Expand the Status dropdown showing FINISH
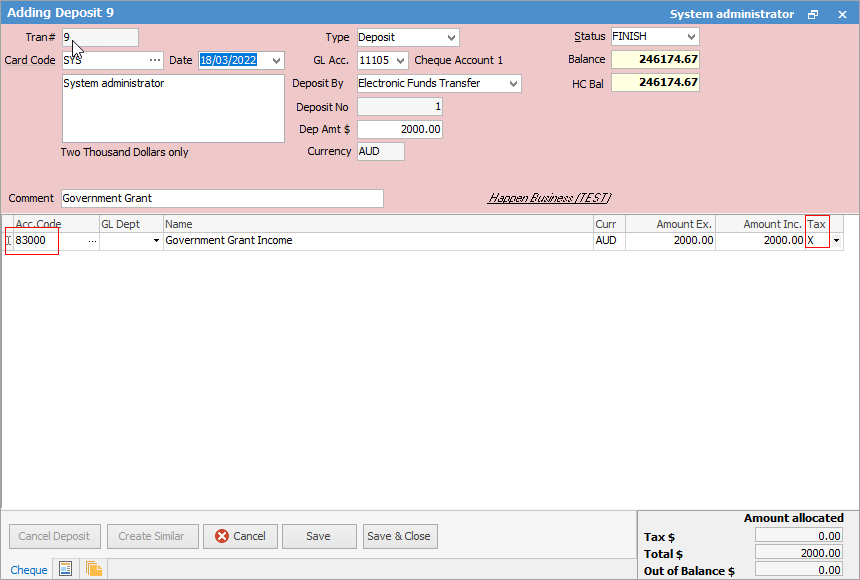 691,37
